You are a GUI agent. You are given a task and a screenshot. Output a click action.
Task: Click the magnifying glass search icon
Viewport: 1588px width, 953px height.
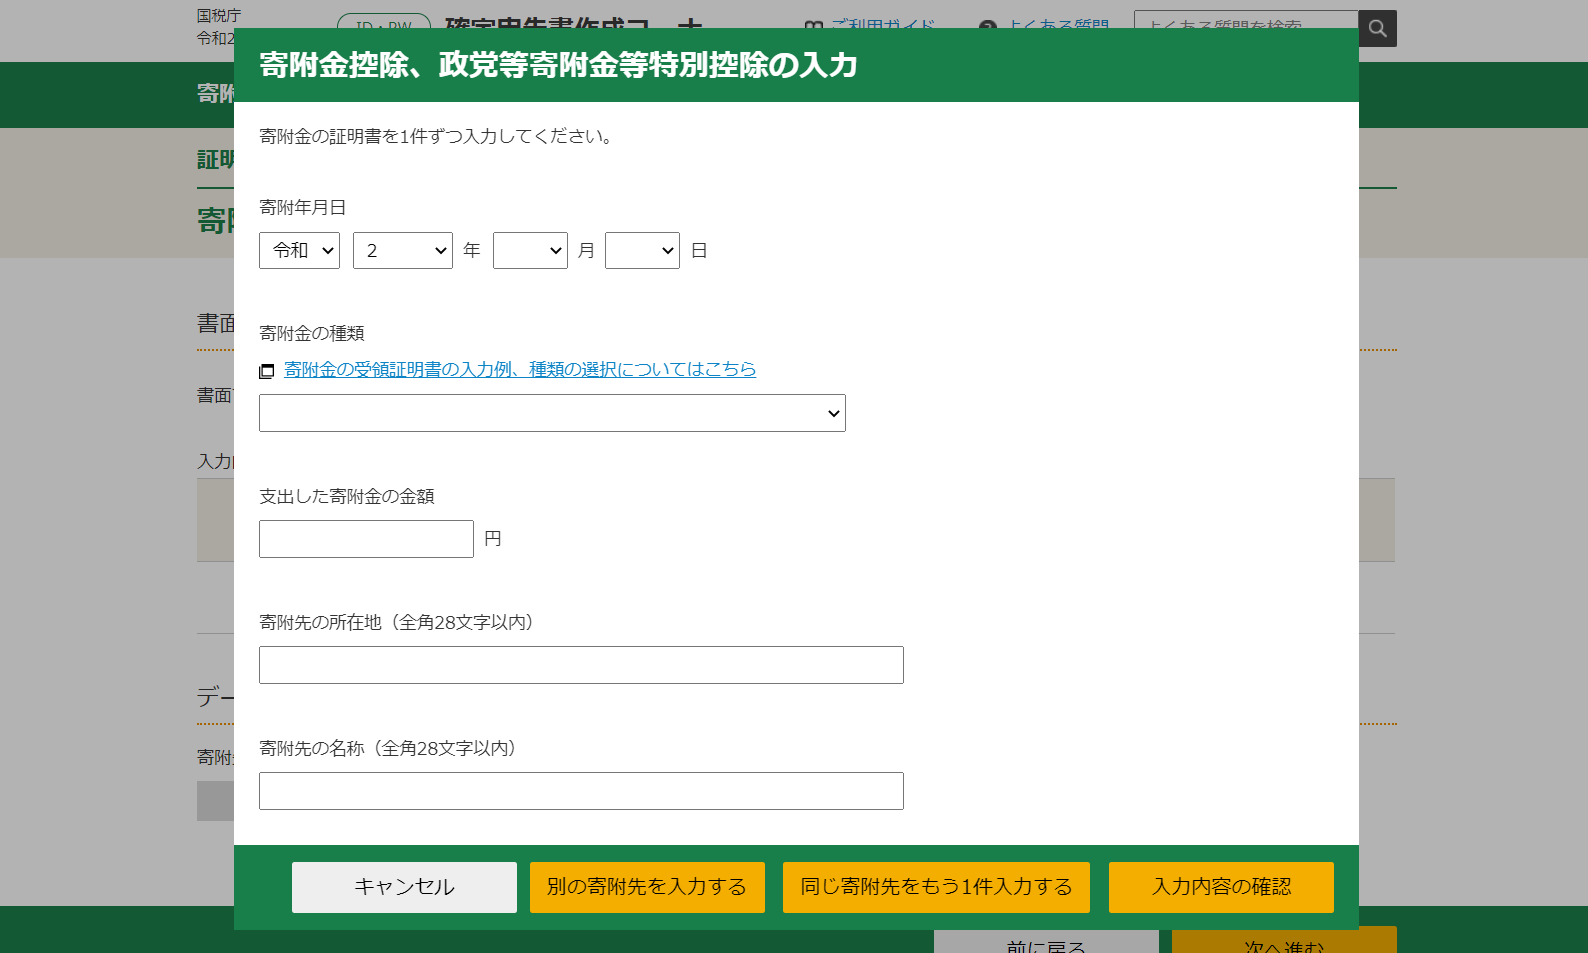1377,28
